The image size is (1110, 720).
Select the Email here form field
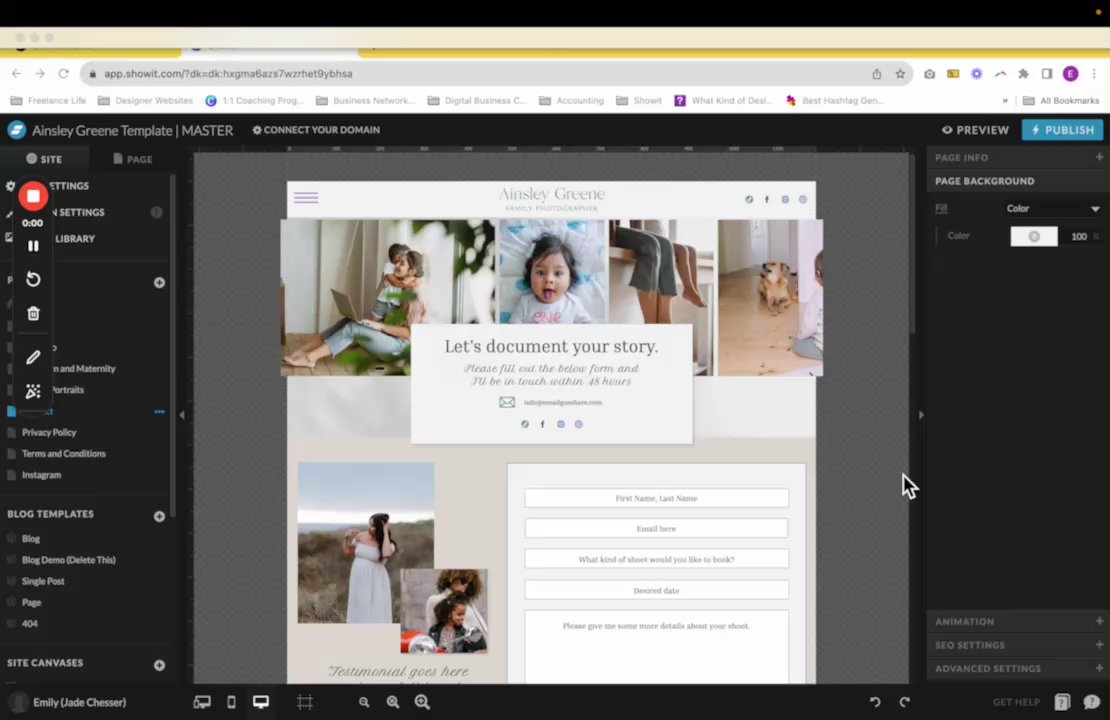click(656, 528)
